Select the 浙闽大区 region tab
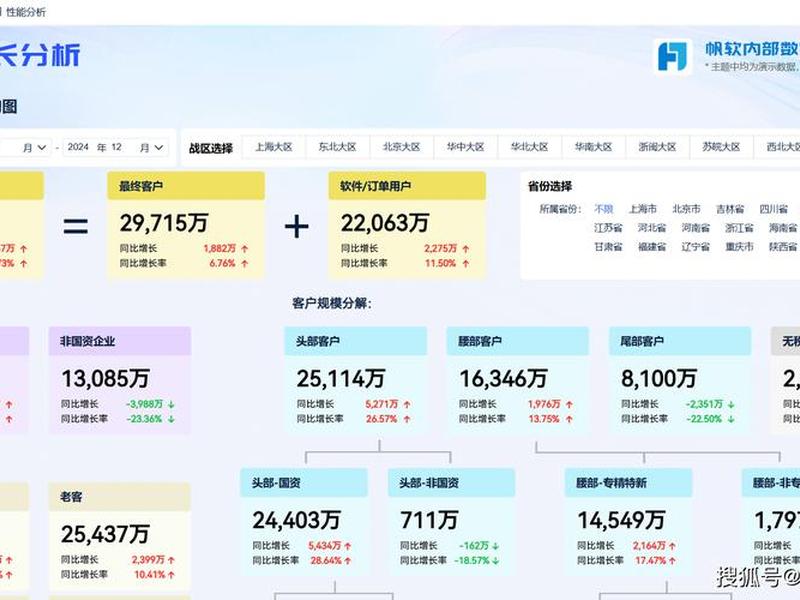Image resolution: width=800 pixels, height=600 pixels. (657, 147)
